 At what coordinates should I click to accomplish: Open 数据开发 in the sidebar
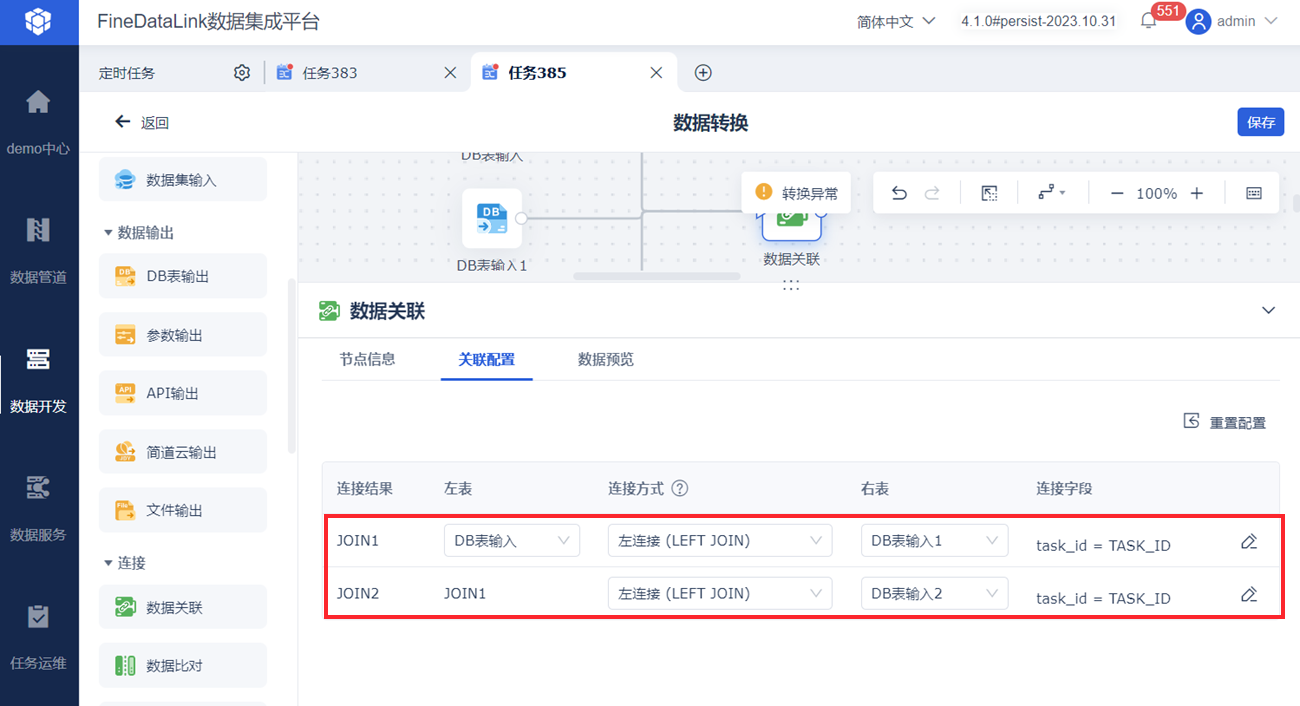point(38,380)
